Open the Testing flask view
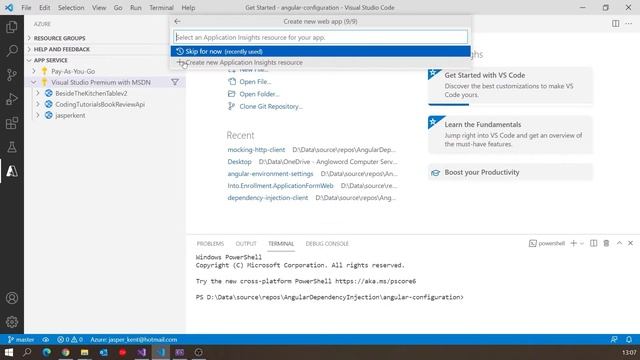The height and width of the screenshot is (360, 640). coord(12,147)
